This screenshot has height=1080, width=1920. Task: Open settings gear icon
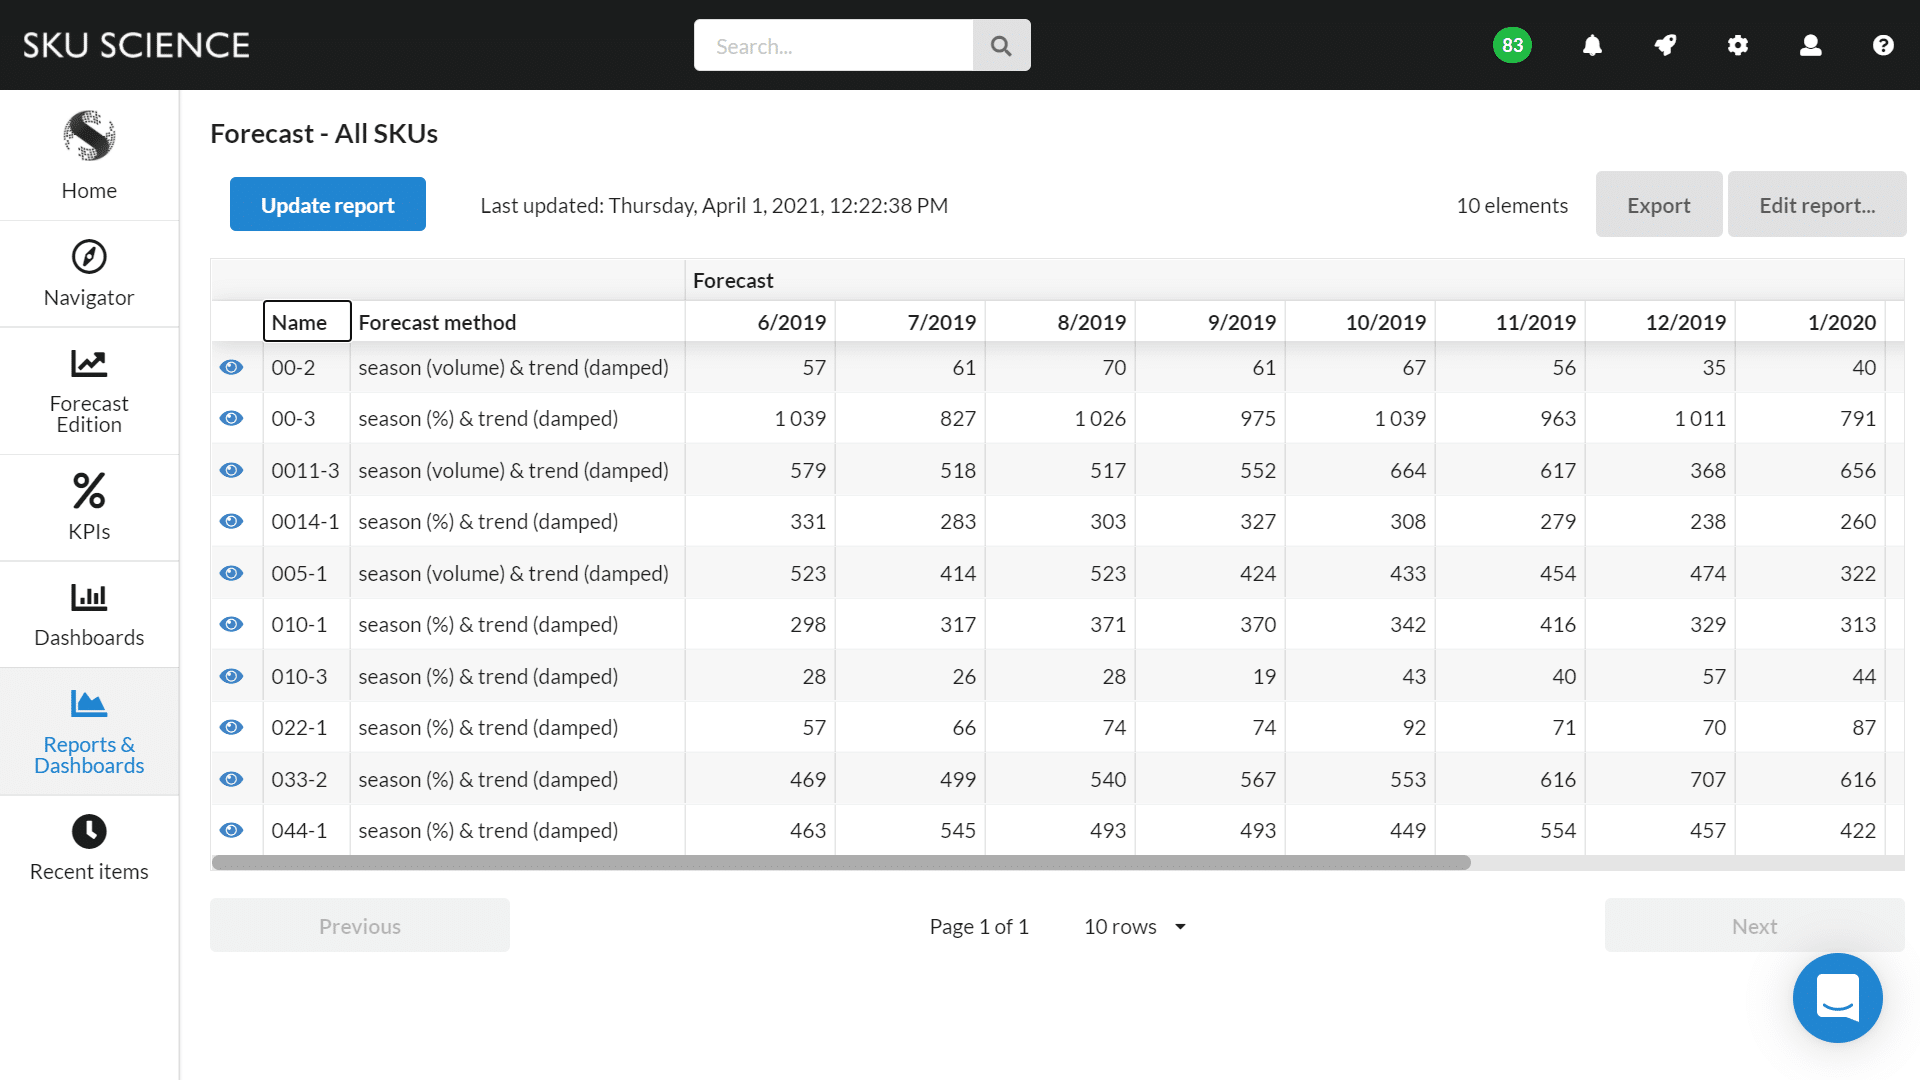[x=1738, y=45]
